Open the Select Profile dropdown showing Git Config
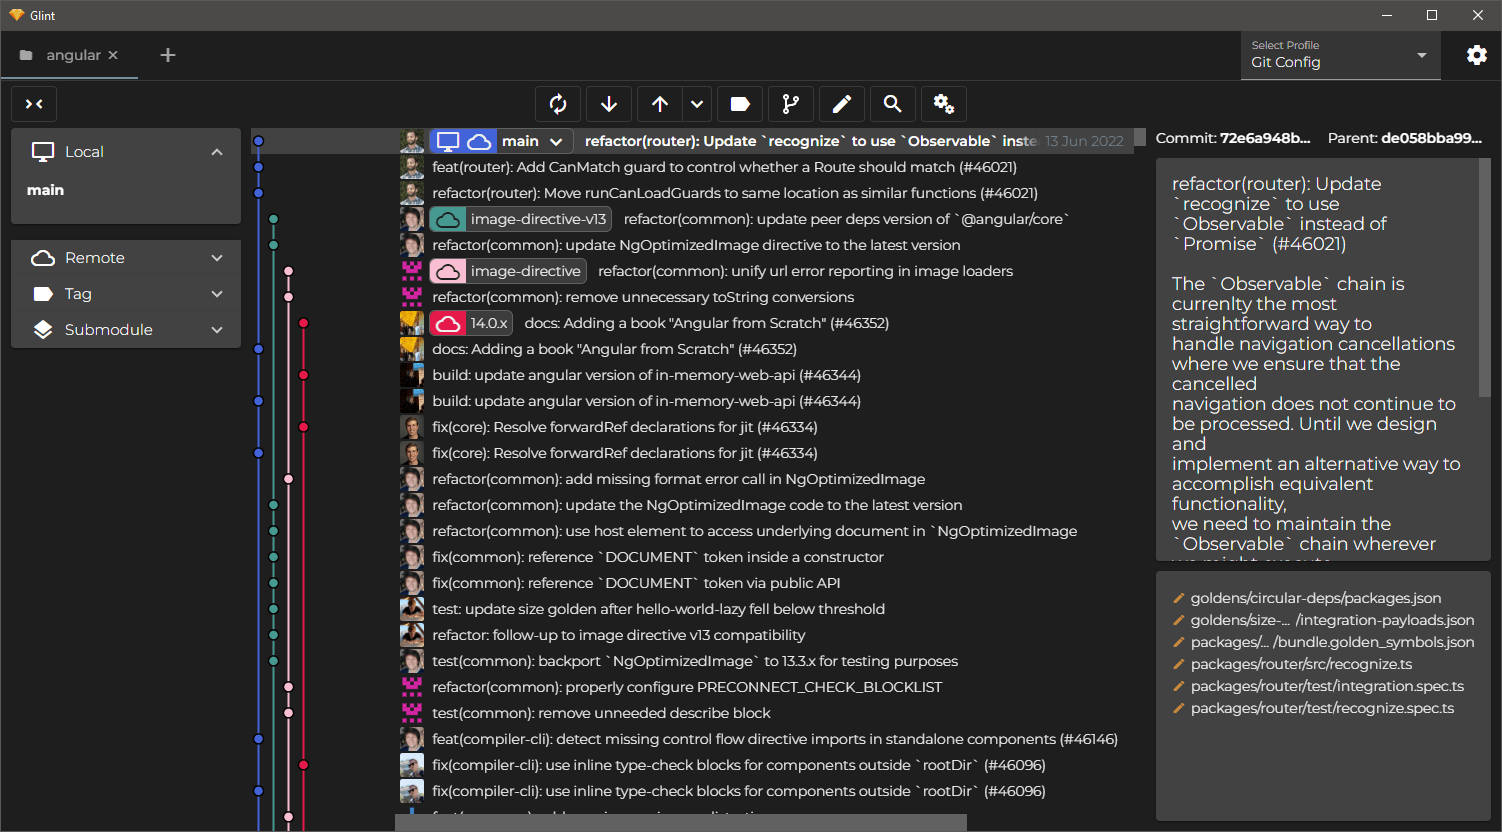The width and height of the screenshot is (1502, 832). (1338, 55)
